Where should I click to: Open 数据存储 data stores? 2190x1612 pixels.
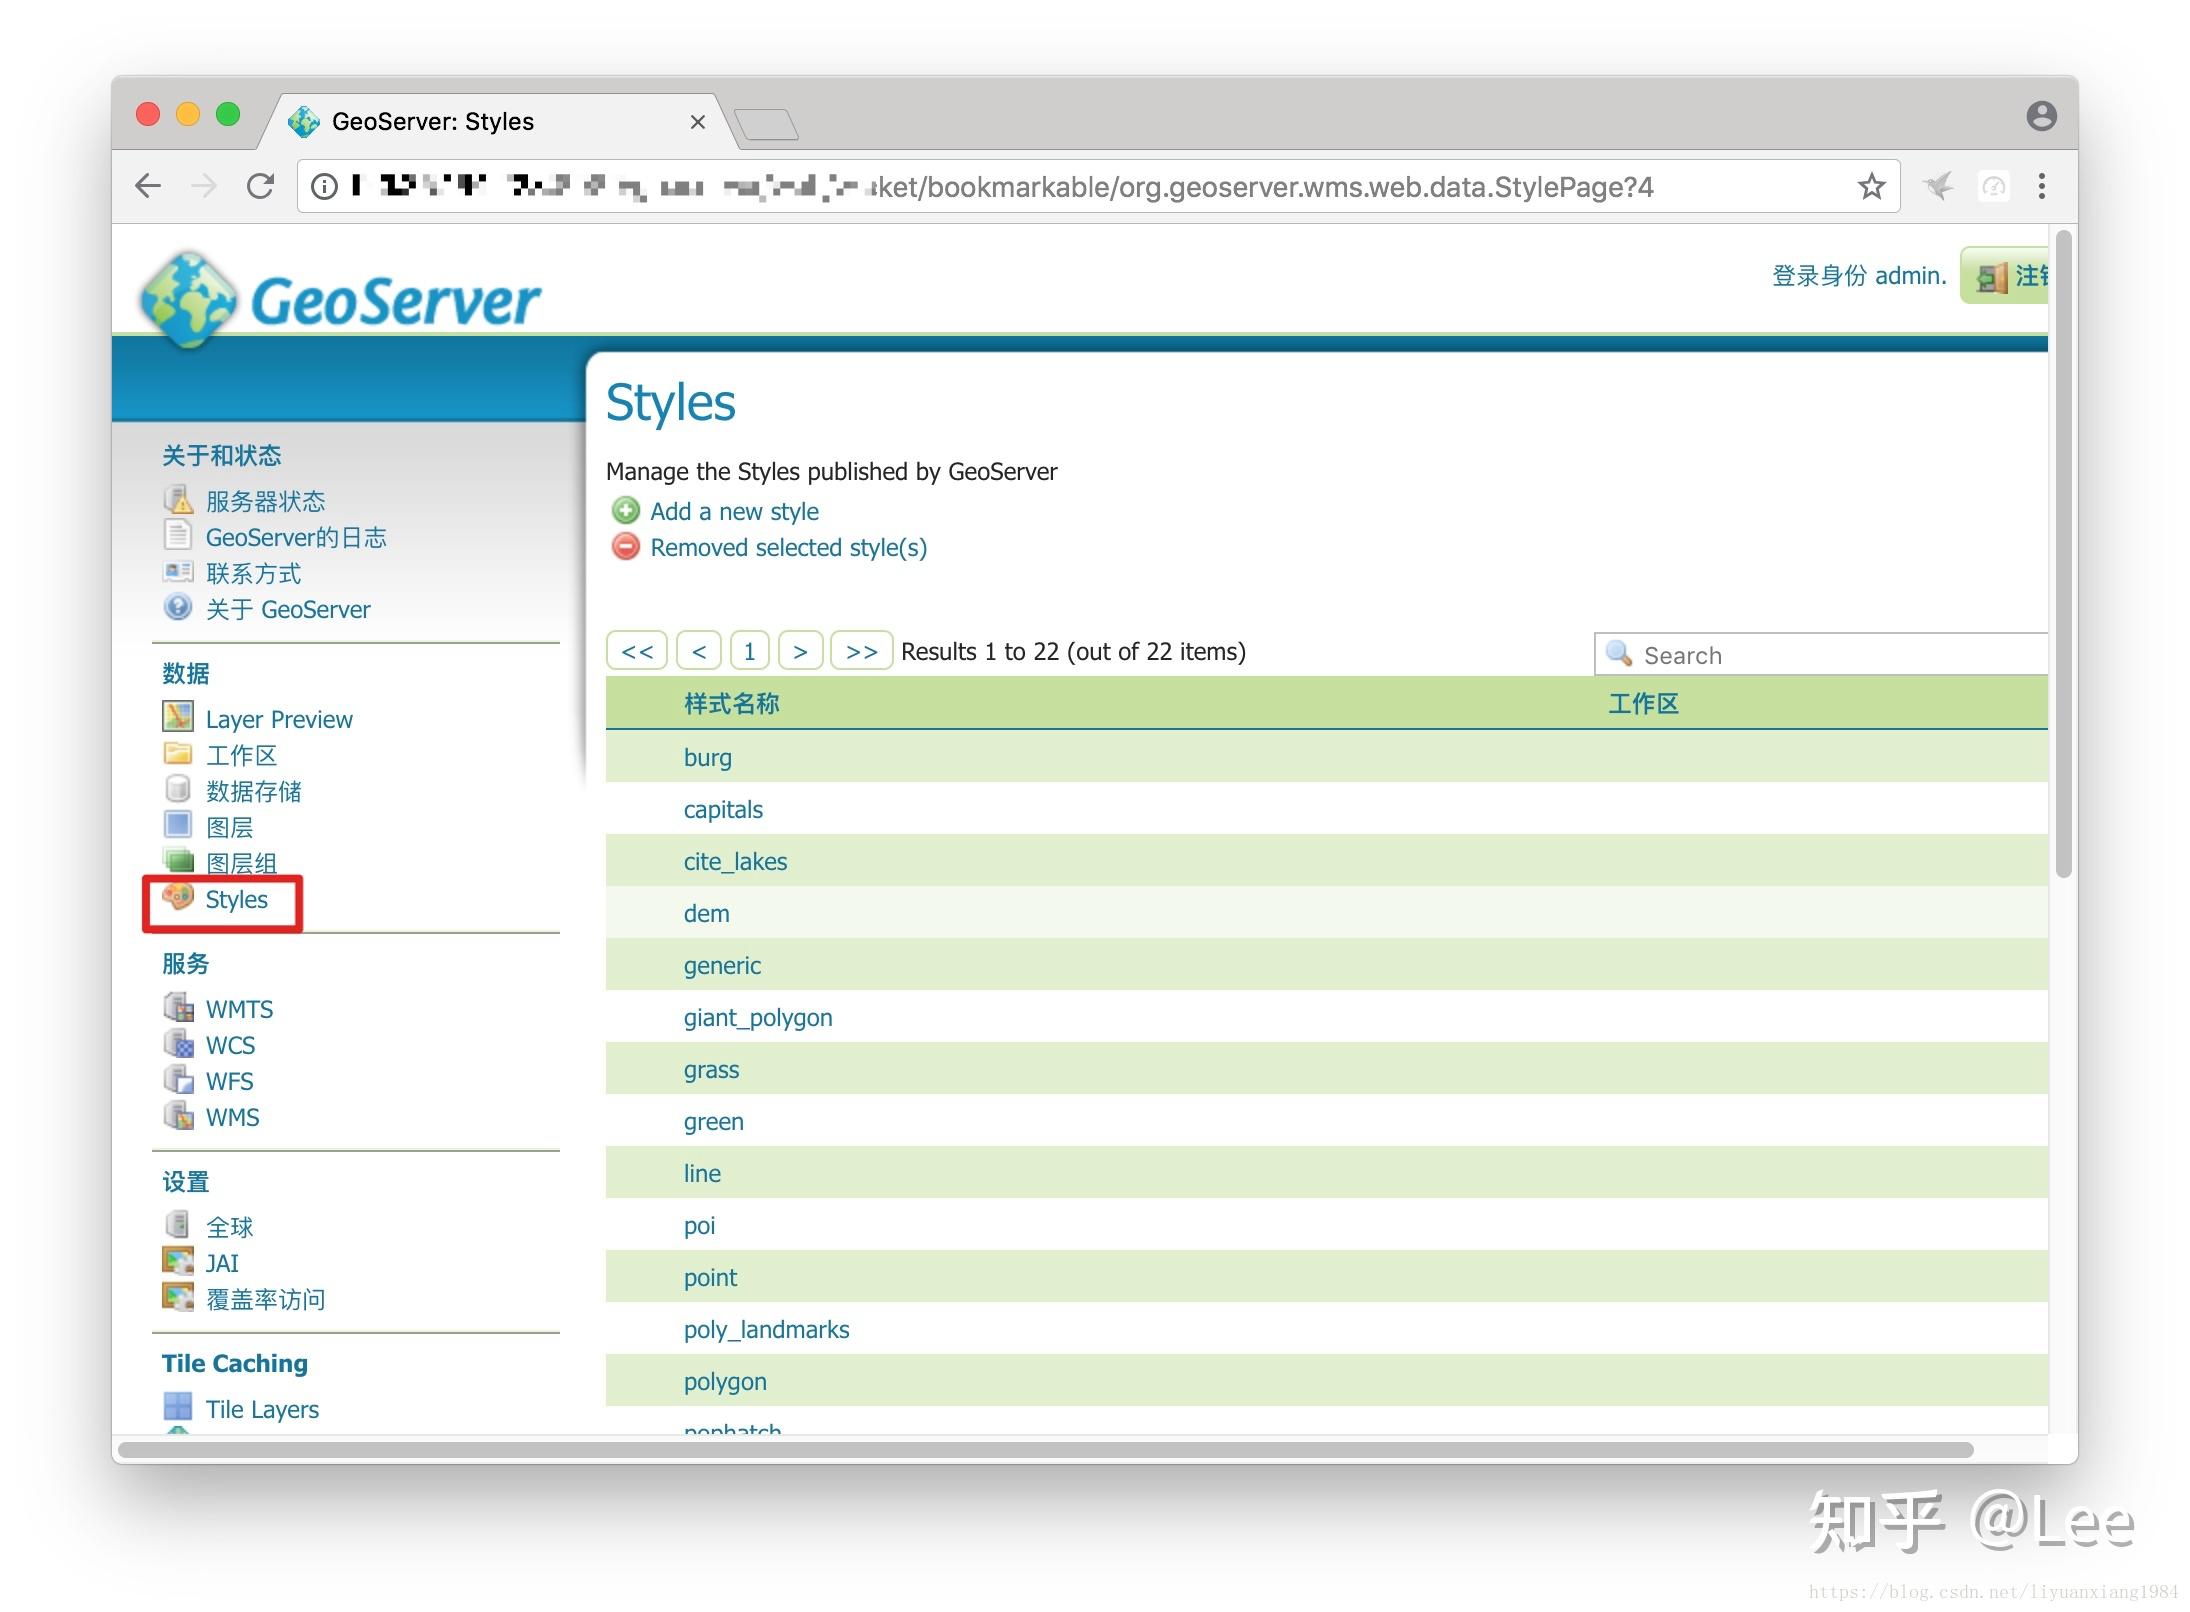pyautogui.click(x=178, y=790)
